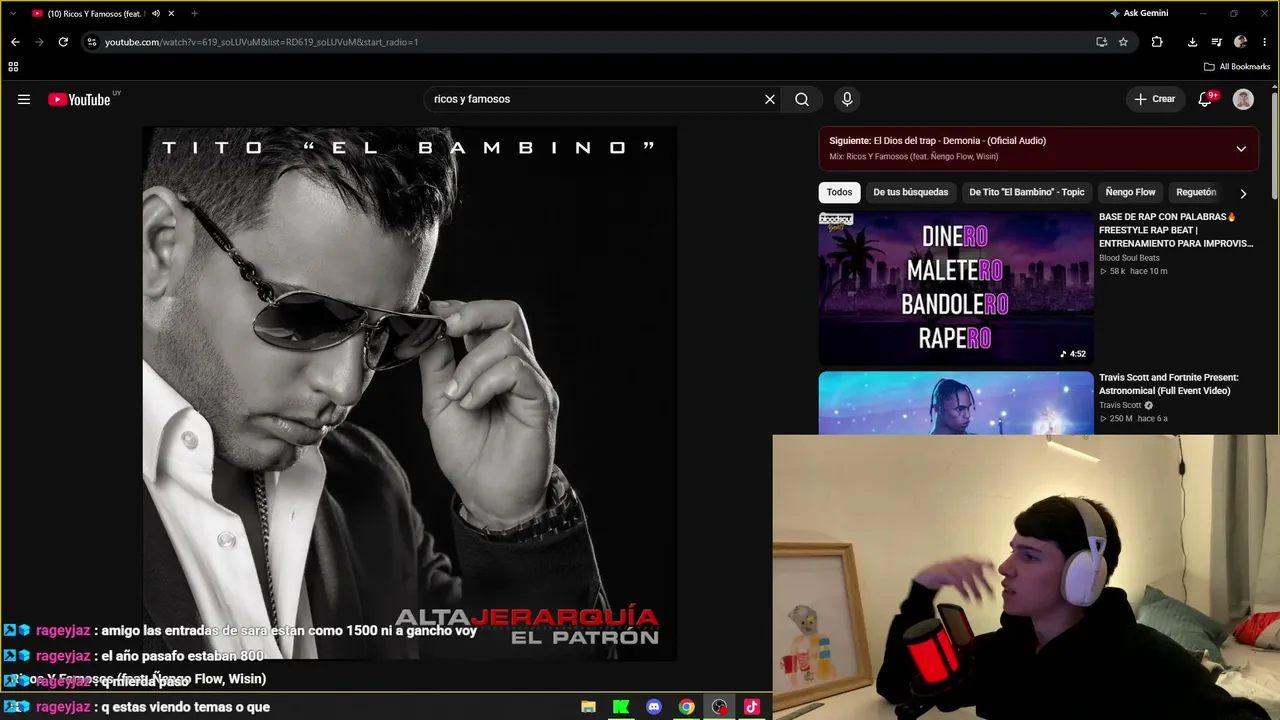Open the All Bookmarks folder
The height and width of the screenshot is (720, 1280).
[1237, 67]
